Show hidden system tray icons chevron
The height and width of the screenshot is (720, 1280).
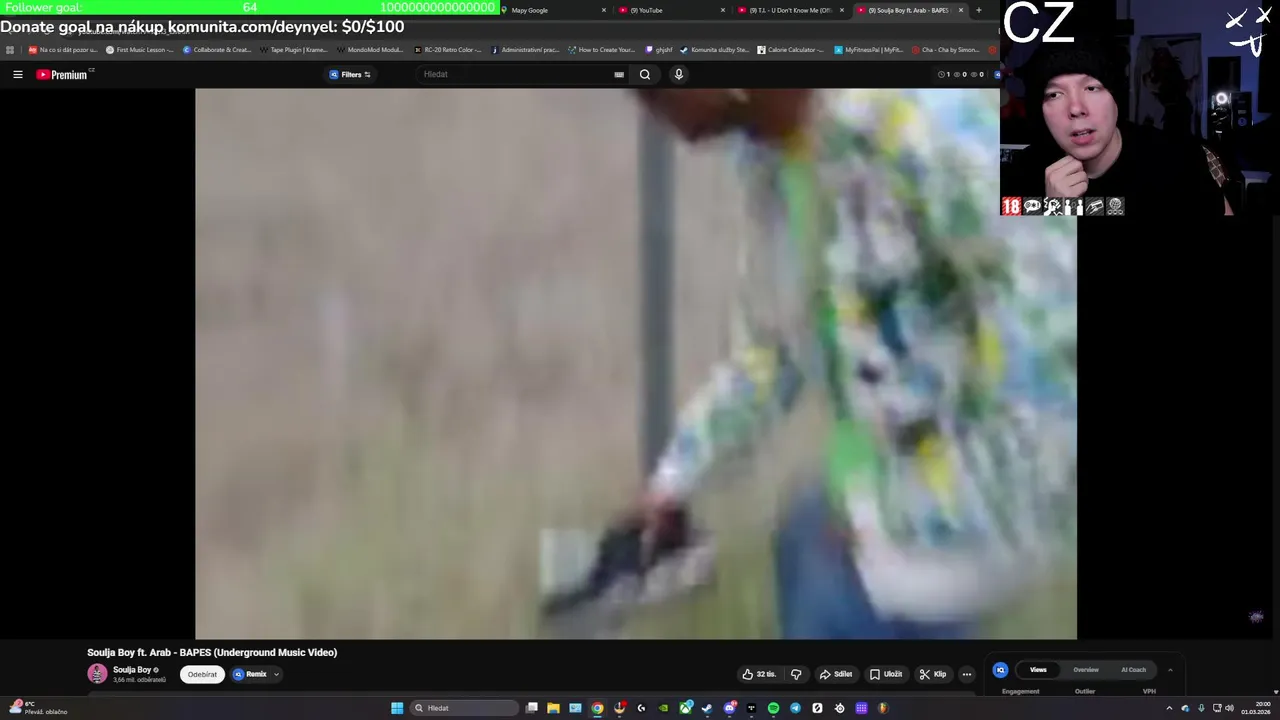[x=1169, y=708]
